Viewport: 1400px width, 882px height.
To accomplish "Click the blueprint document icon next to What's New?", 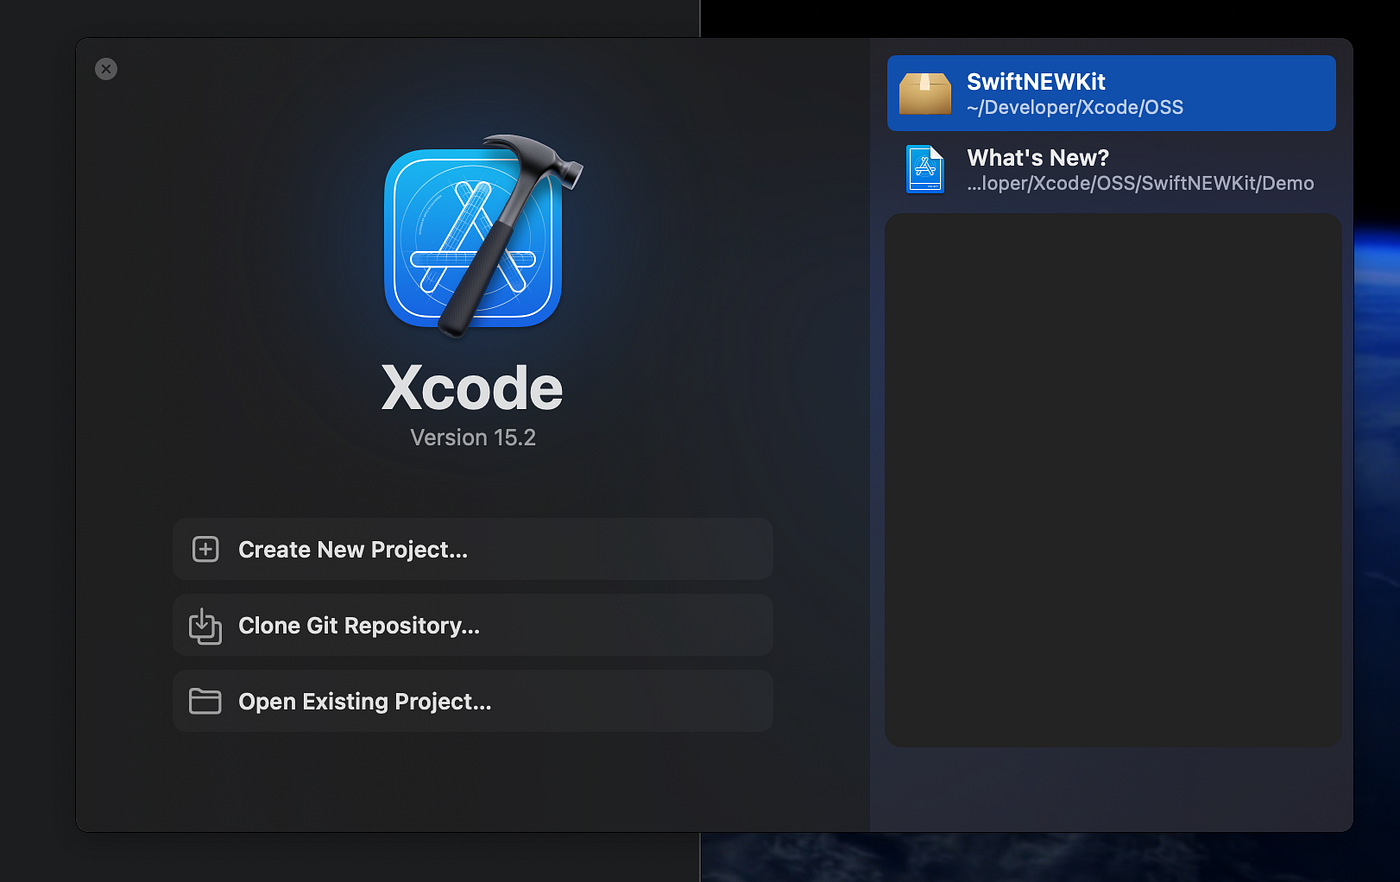I will (924, 169).
